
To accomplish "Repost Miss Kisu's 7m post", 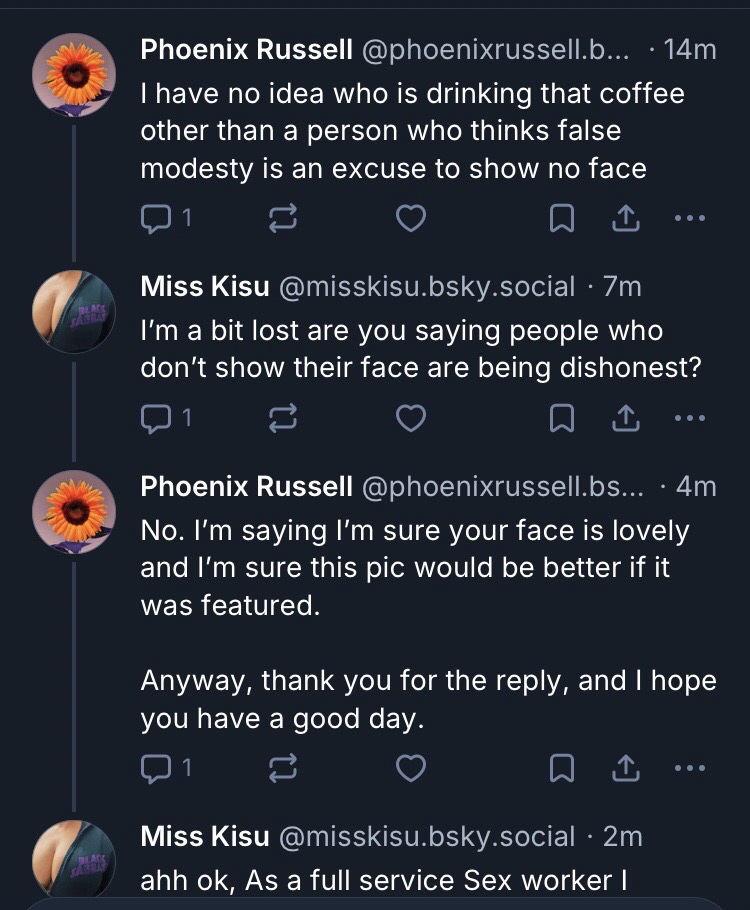I will pos(284,418).
